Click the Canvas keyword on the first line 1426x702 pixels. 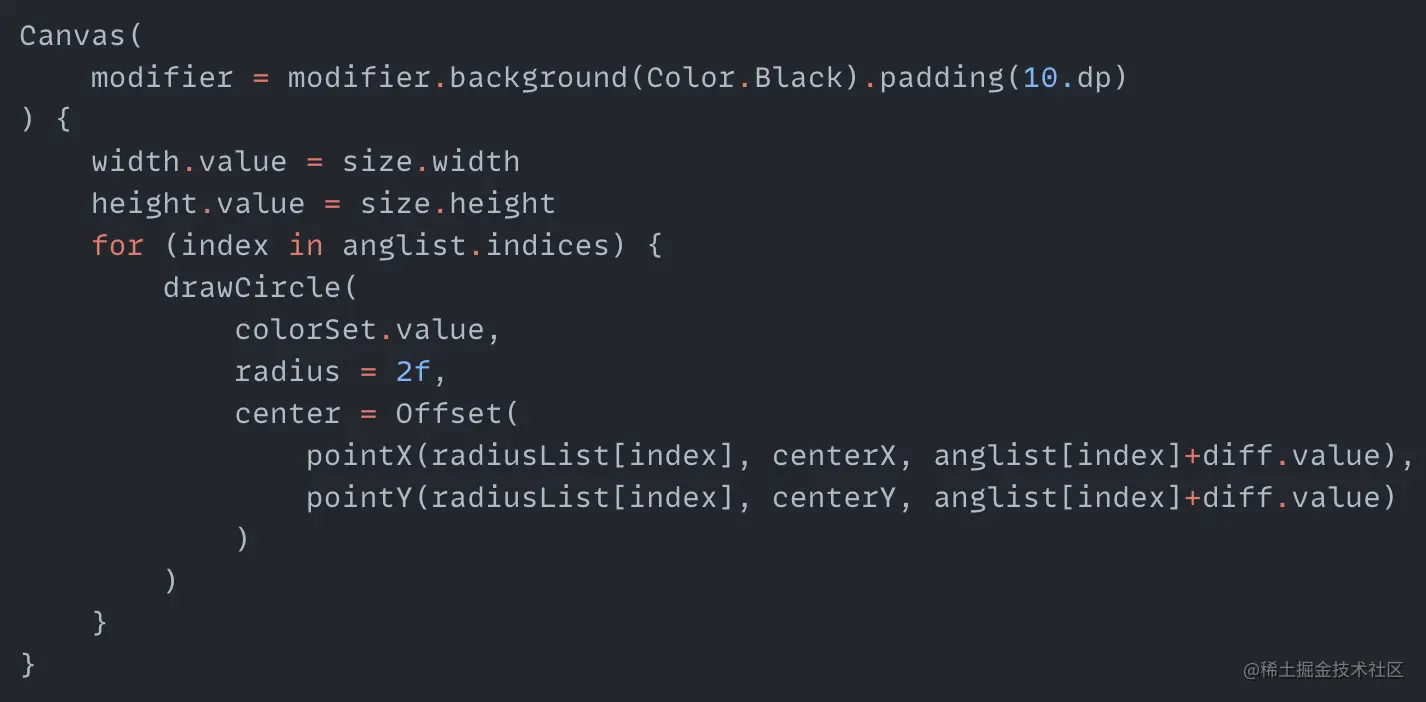73,35
